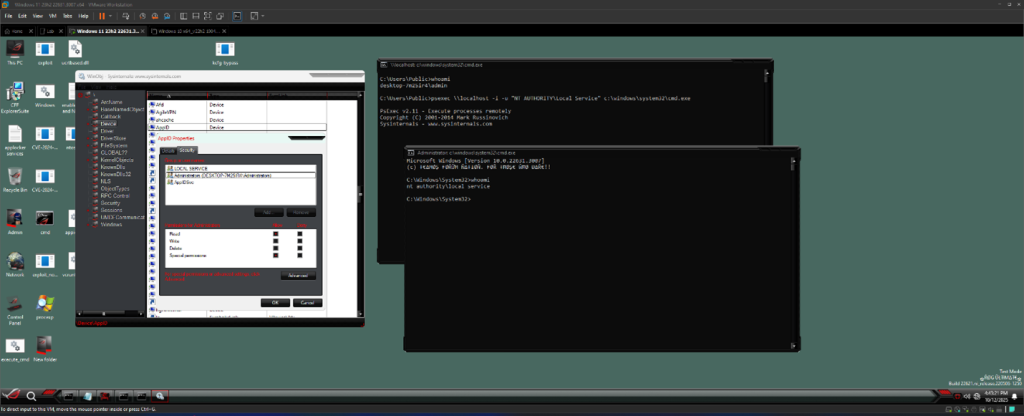Viewport: 1024px width, 416px height.
Task: Open the This PC desktop icon
Action: (15, 50)
